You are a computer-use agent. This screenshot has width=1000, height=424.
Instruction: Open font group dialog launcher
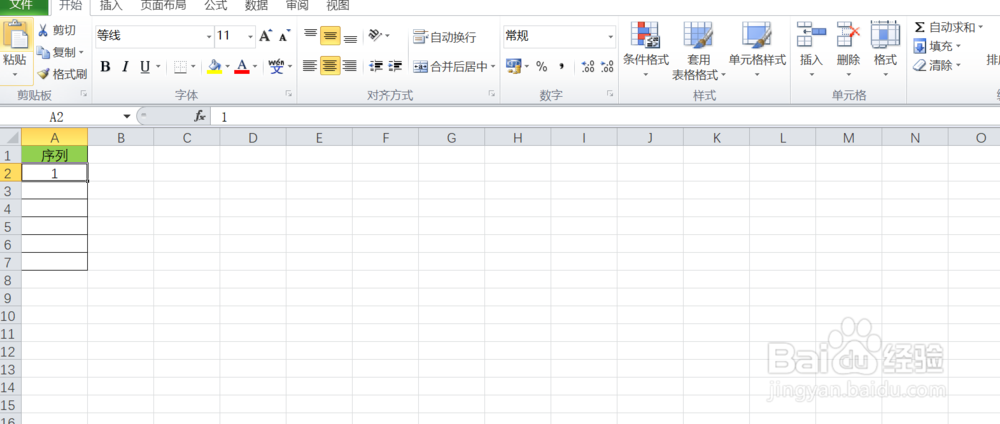[x=289, y=94]
